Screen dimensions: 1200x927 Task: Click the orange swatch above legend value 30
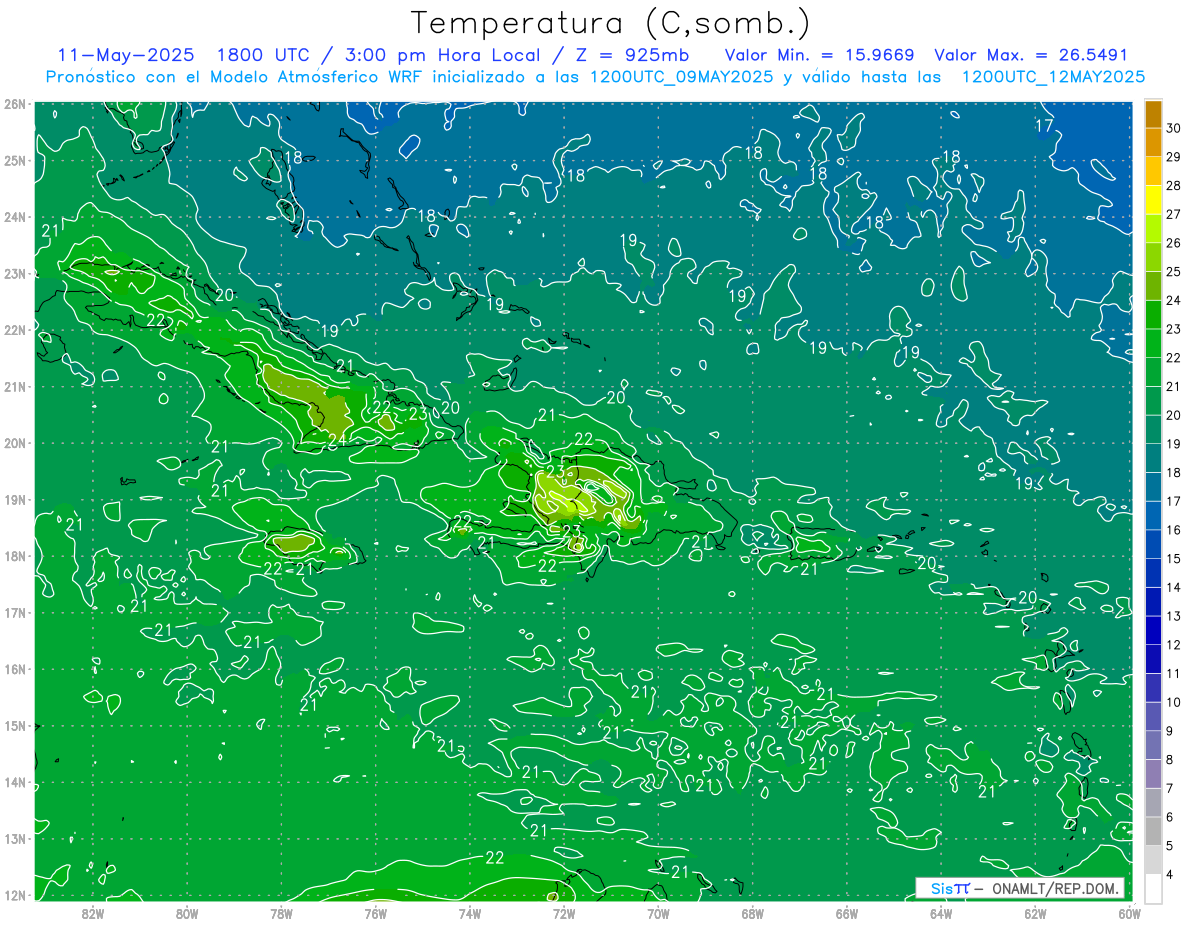[1153, 113]
